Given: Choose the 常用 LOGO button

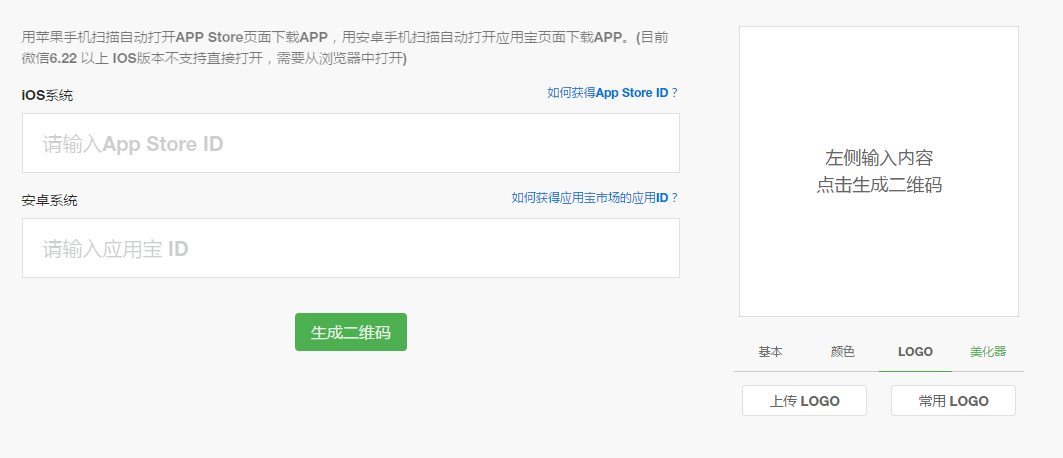Looking at the screenshot, I should (953, 401).
